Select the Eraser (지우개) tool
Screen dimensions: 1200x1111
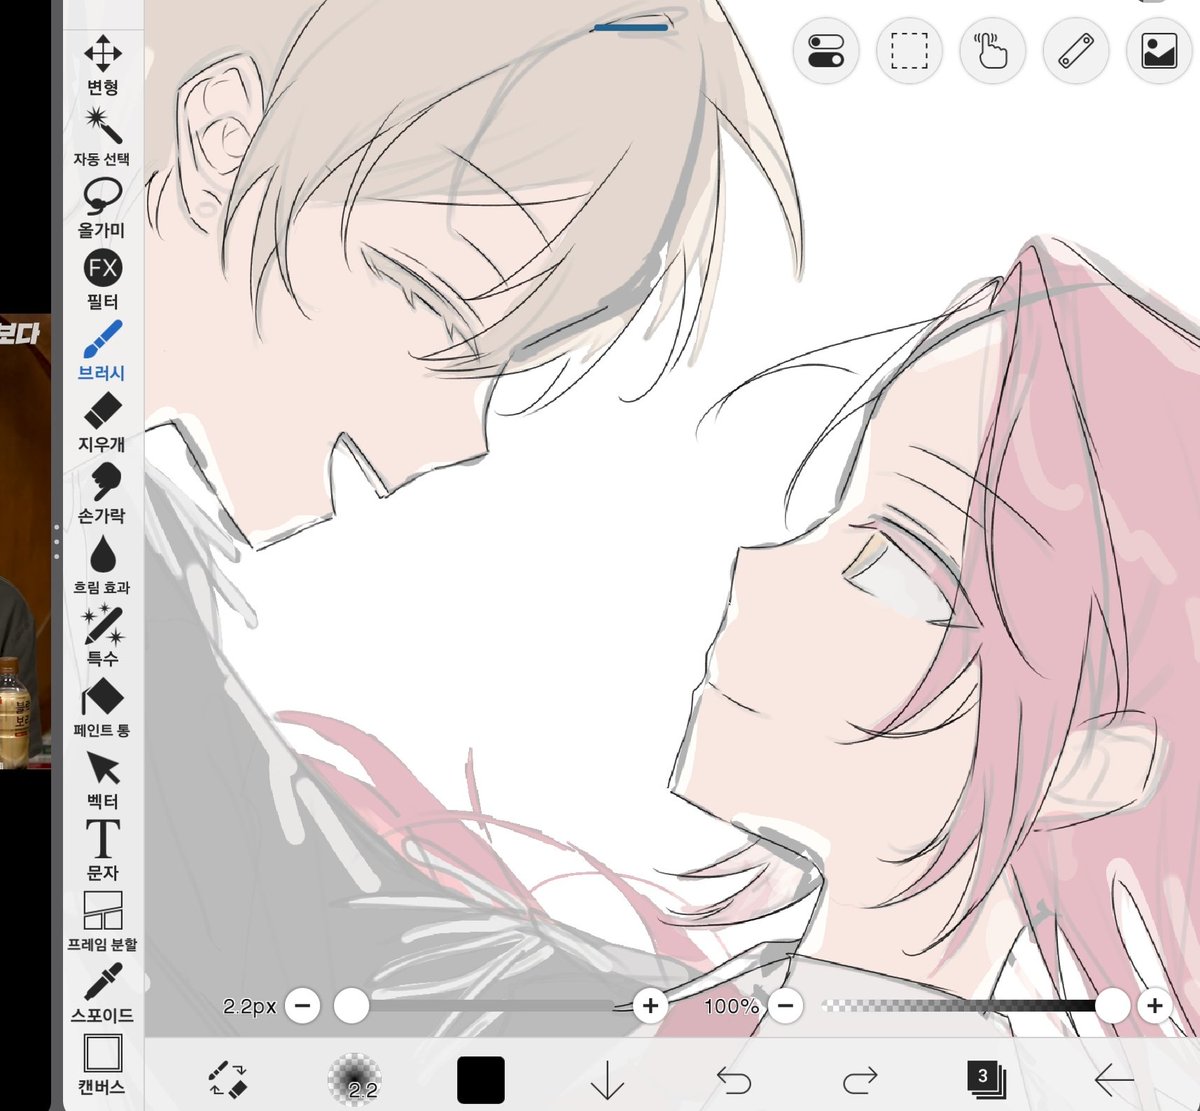click(x=103, y=423)
